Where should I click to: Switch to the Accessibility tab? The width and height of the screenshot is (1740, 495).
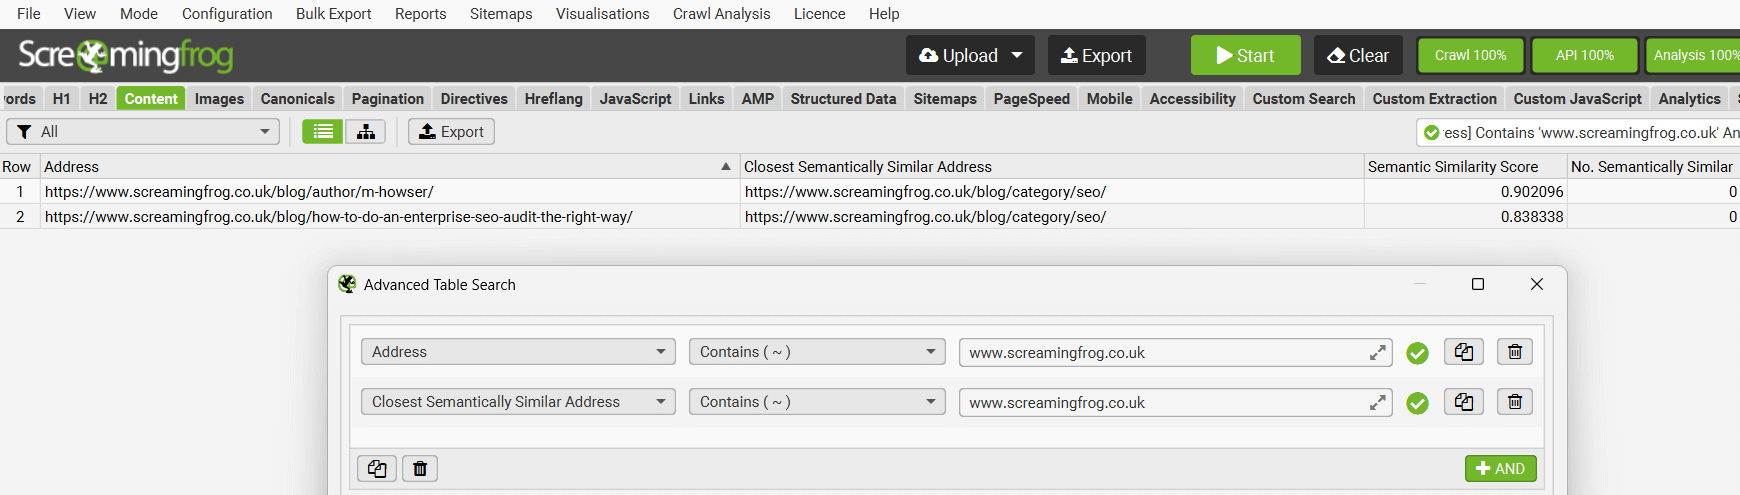pos(1193,98)
